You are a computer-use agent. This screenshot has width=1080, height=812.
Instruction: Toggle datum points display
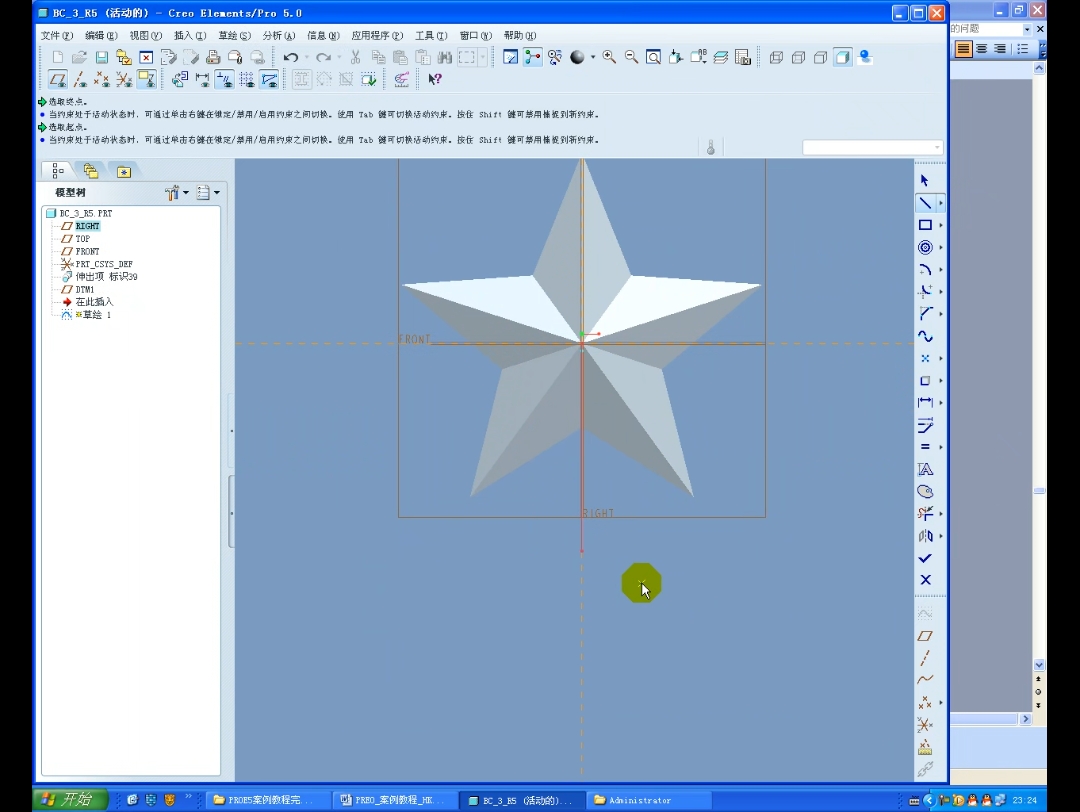102,79
